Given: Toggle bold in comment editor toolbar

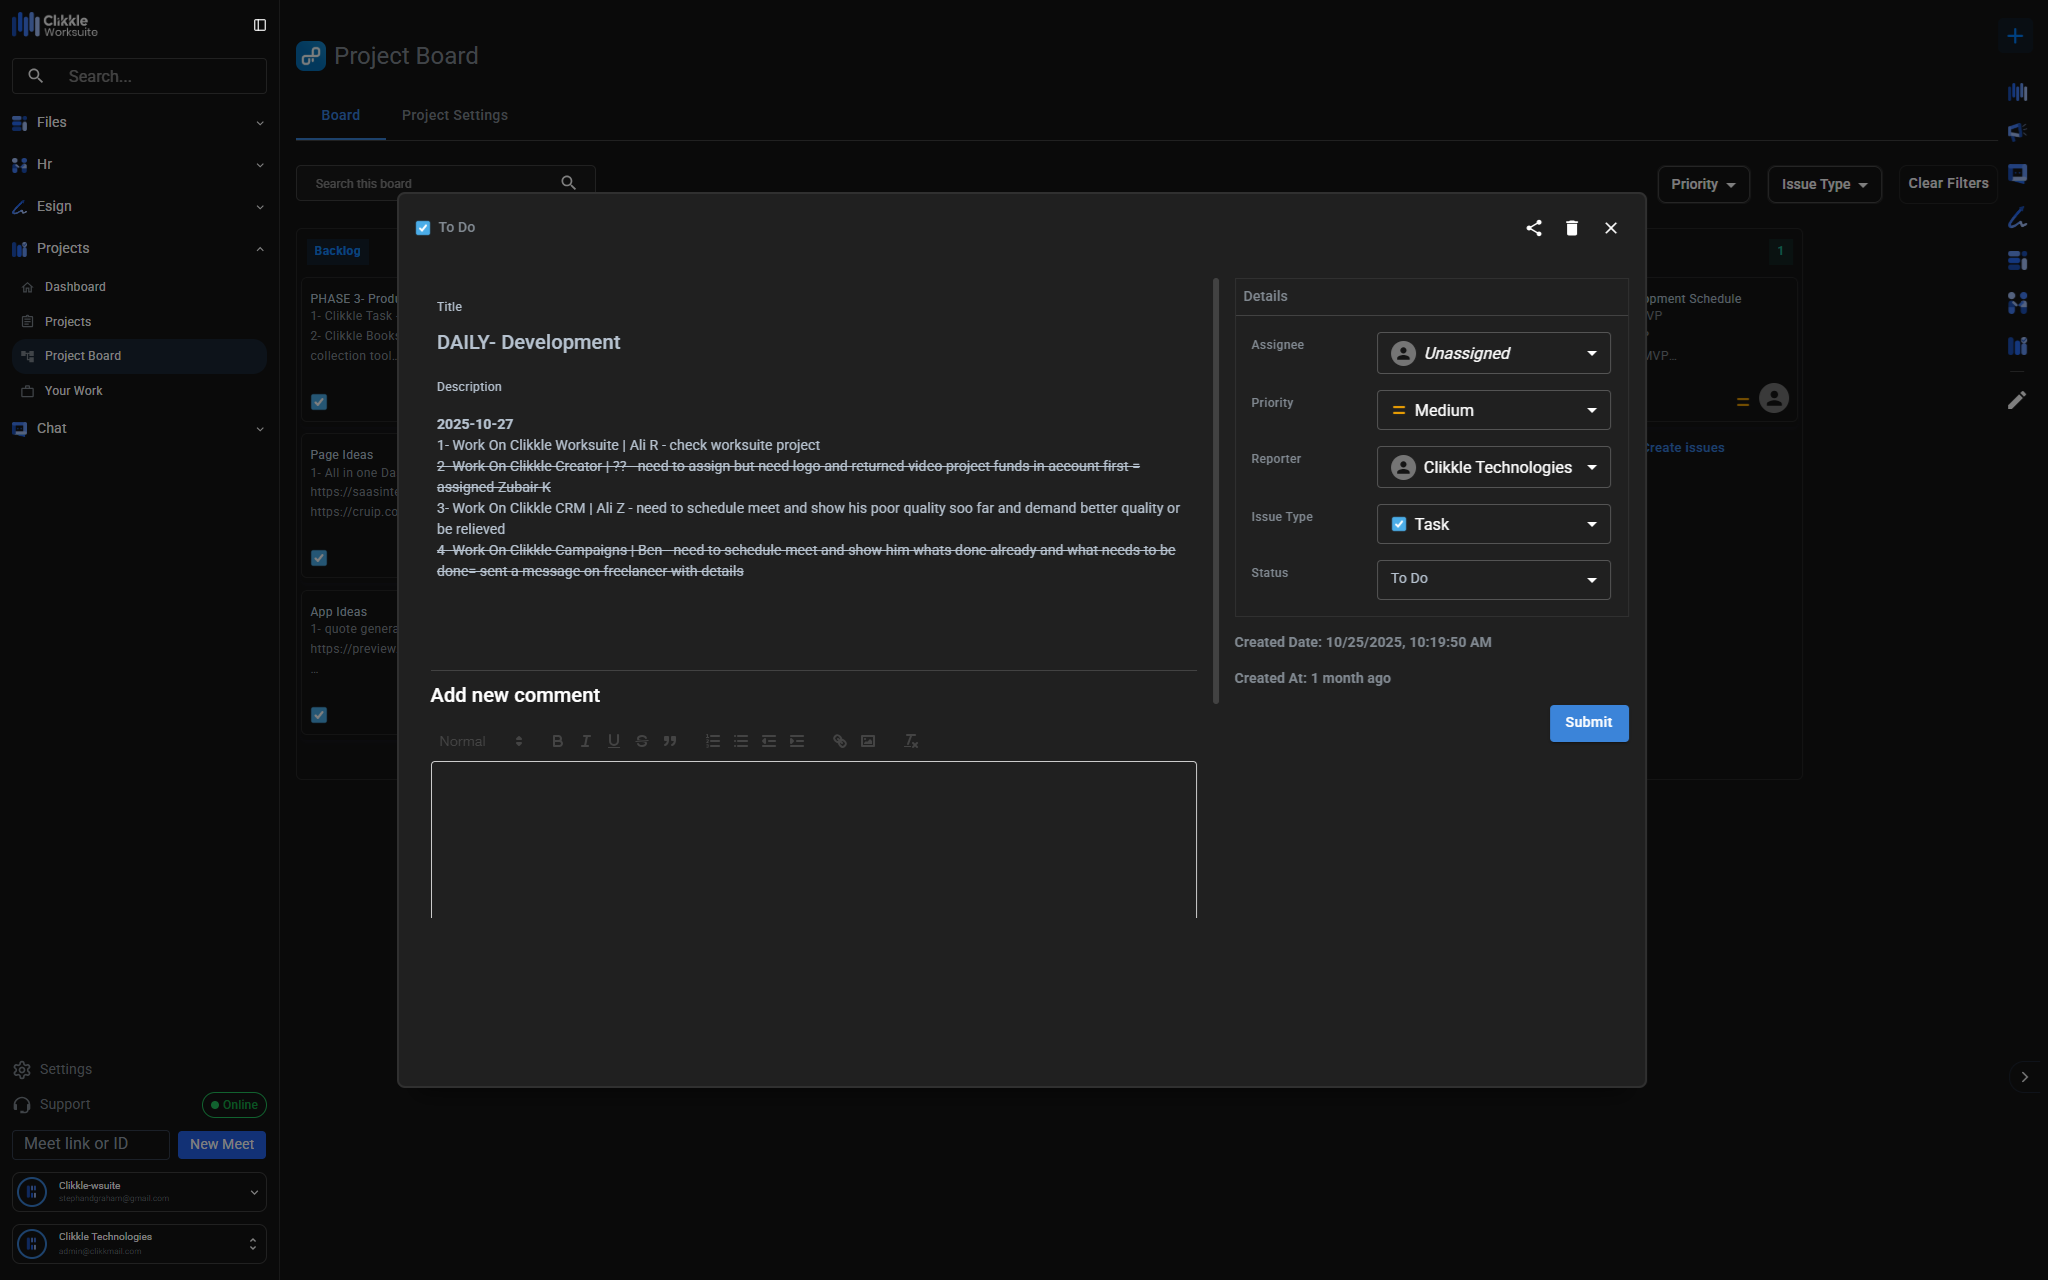Looking at the screenshot, I should (557, 741).
